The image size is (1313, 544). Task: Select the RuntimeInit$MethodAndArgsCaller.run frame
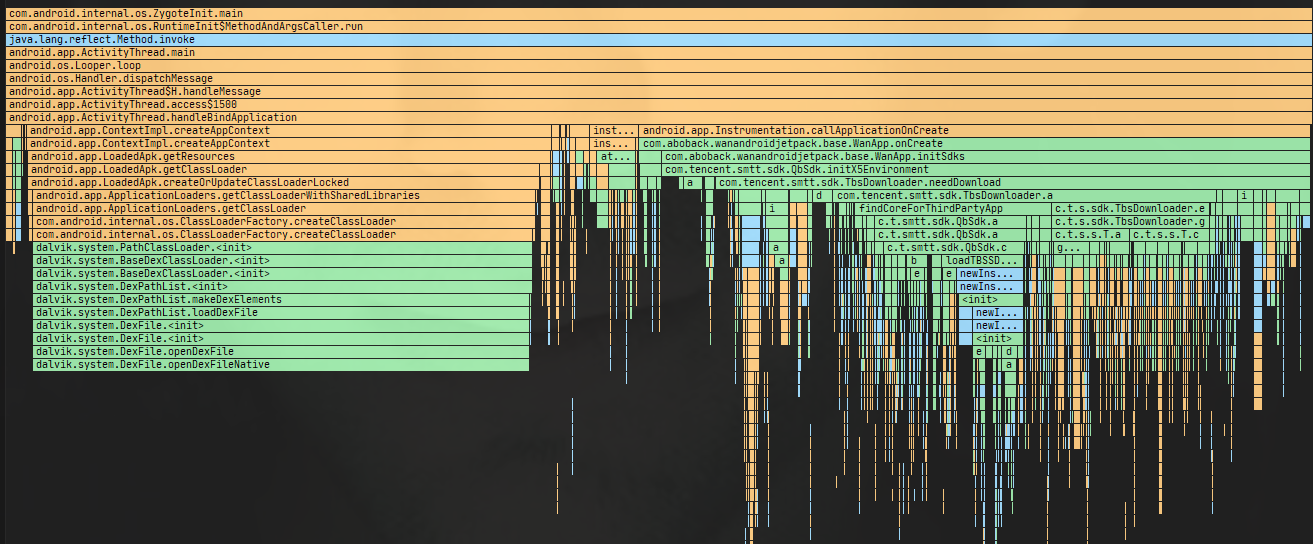click(400, 26)
